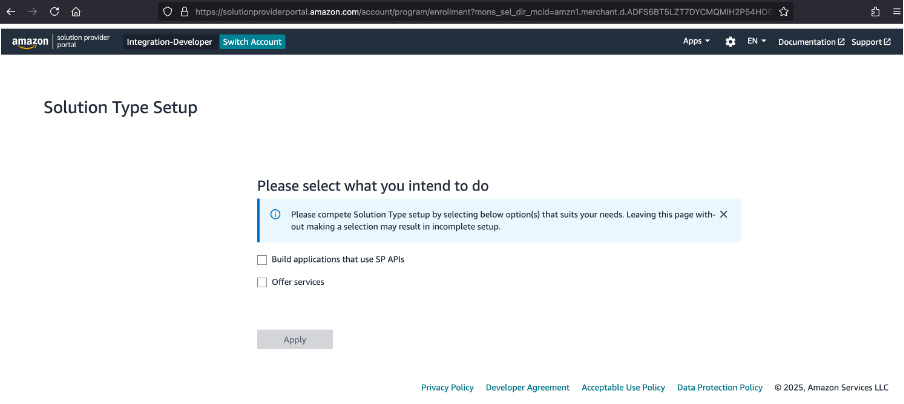Open the Privacy Policy link
Viewport: 904px width, 404px height.
coord(447,387)
